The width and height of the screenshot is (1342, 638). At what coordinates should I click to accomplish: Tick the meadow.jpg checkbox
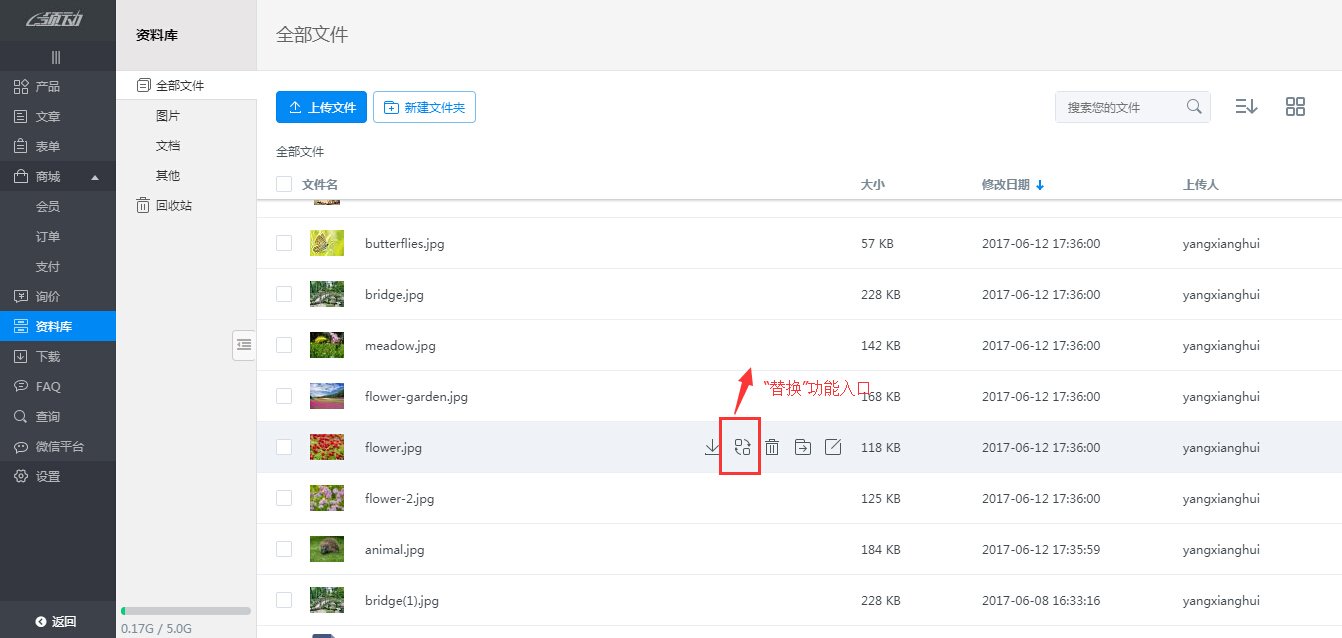pos(284,345)
